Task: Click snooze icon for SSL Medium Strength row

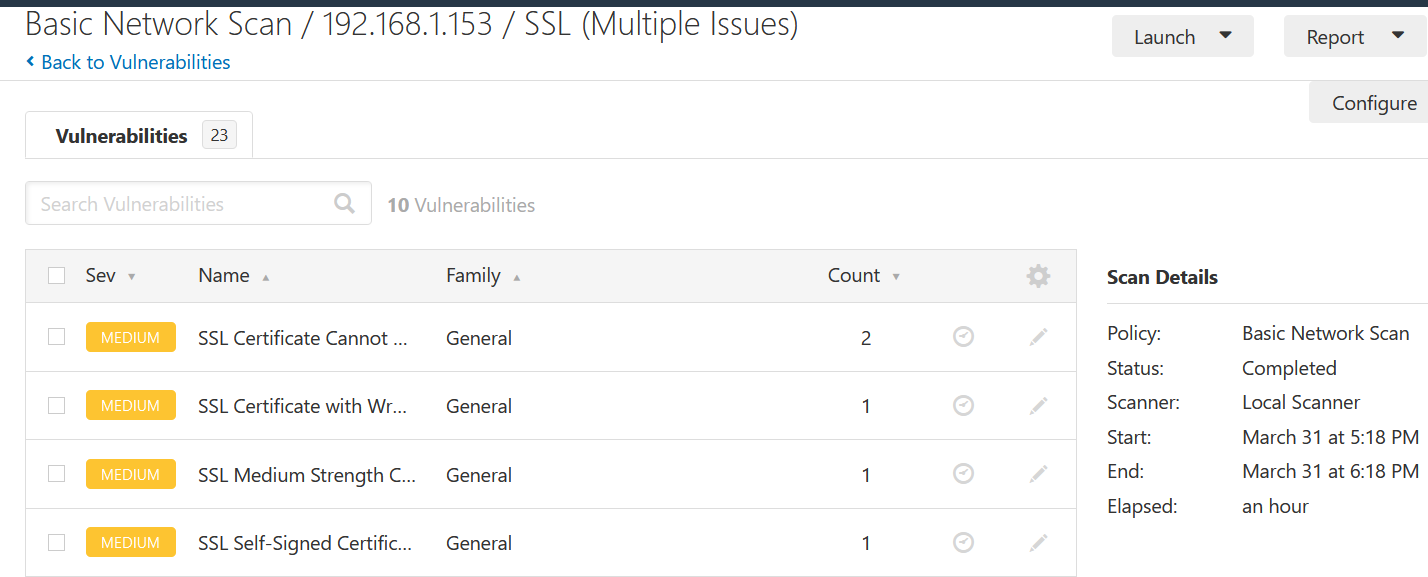Action: pyautogui.click(x=963, y=474)
